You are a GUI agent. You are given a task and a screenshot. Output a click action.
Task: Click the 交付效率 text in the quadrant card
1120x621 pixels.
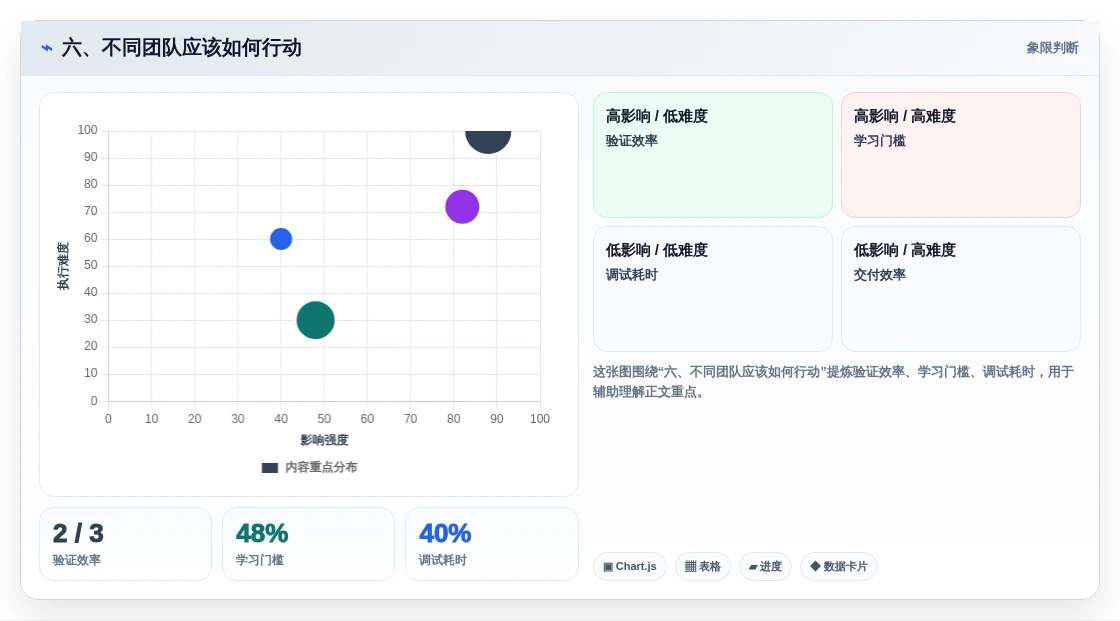point(879,275)
